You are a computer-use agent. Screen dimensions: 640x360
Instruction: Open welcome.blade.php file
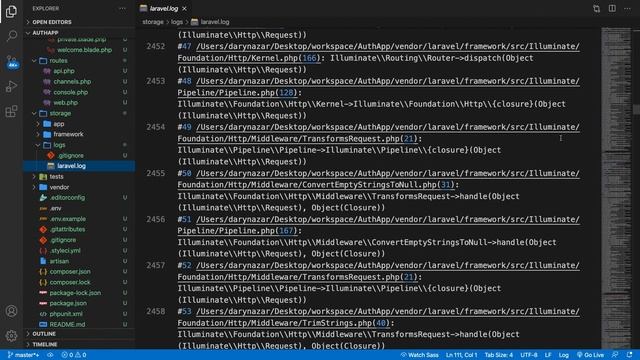[84, 50]
